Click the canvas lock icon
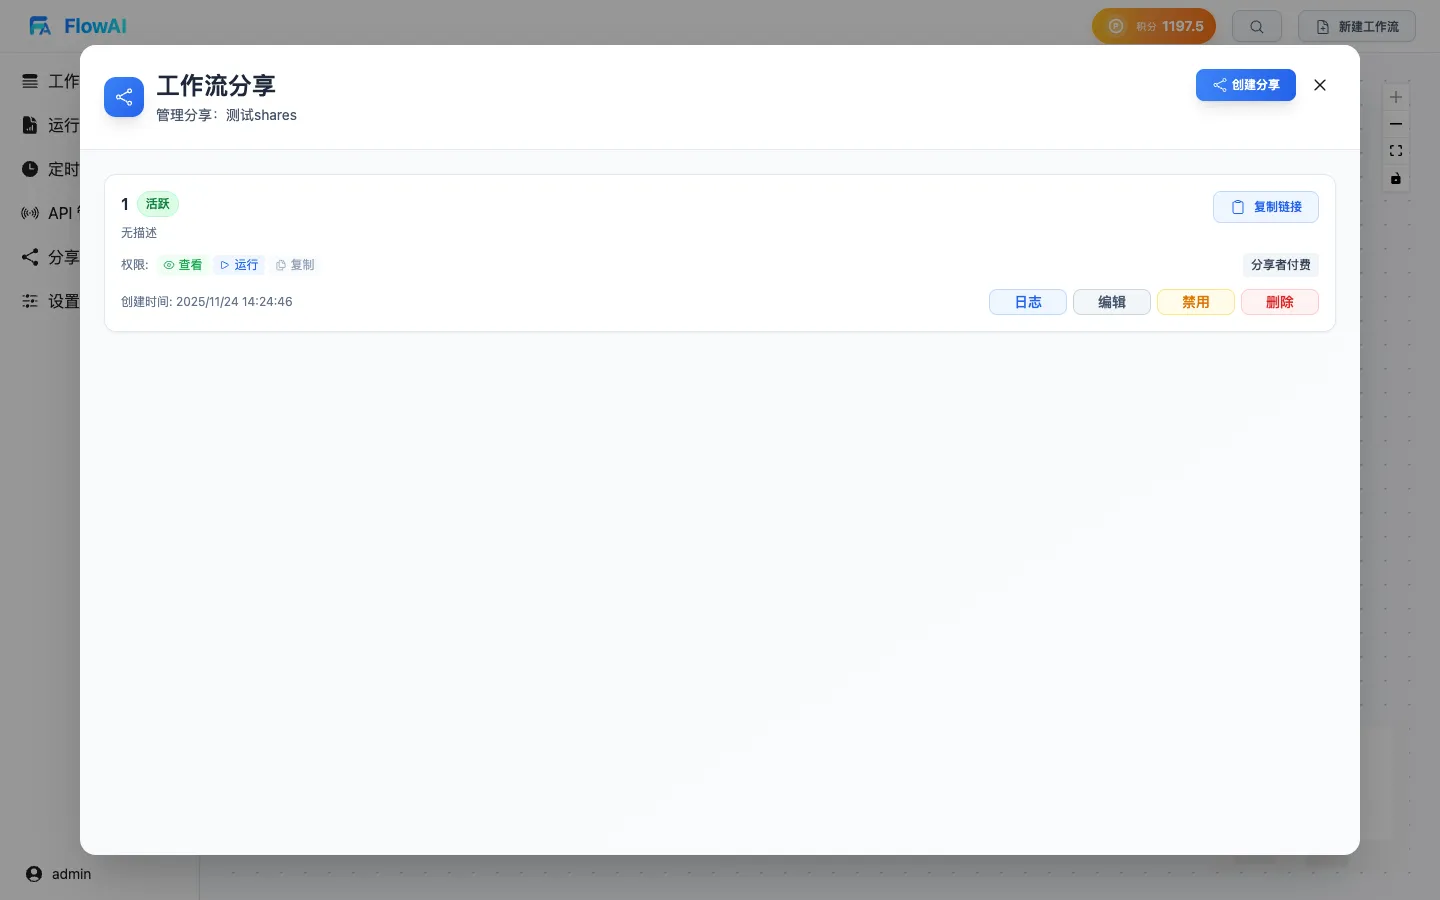 pyautogui.click(x=1396, y=179)
